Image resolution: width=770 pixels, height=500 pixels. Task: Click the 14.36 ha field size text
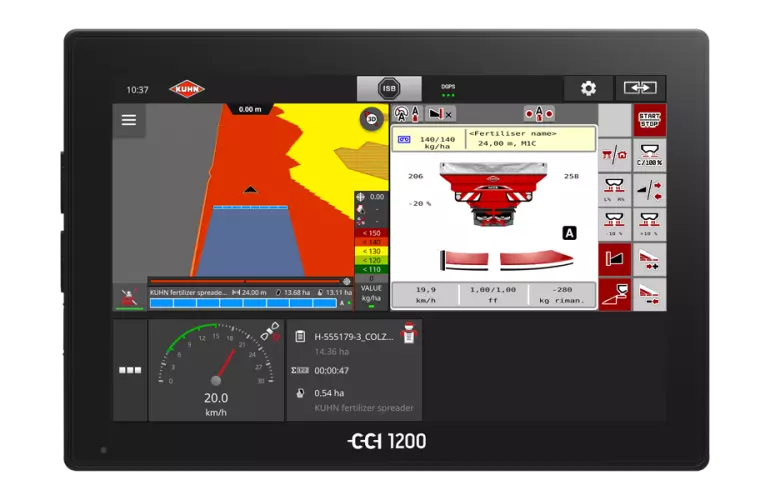[331, 352]
